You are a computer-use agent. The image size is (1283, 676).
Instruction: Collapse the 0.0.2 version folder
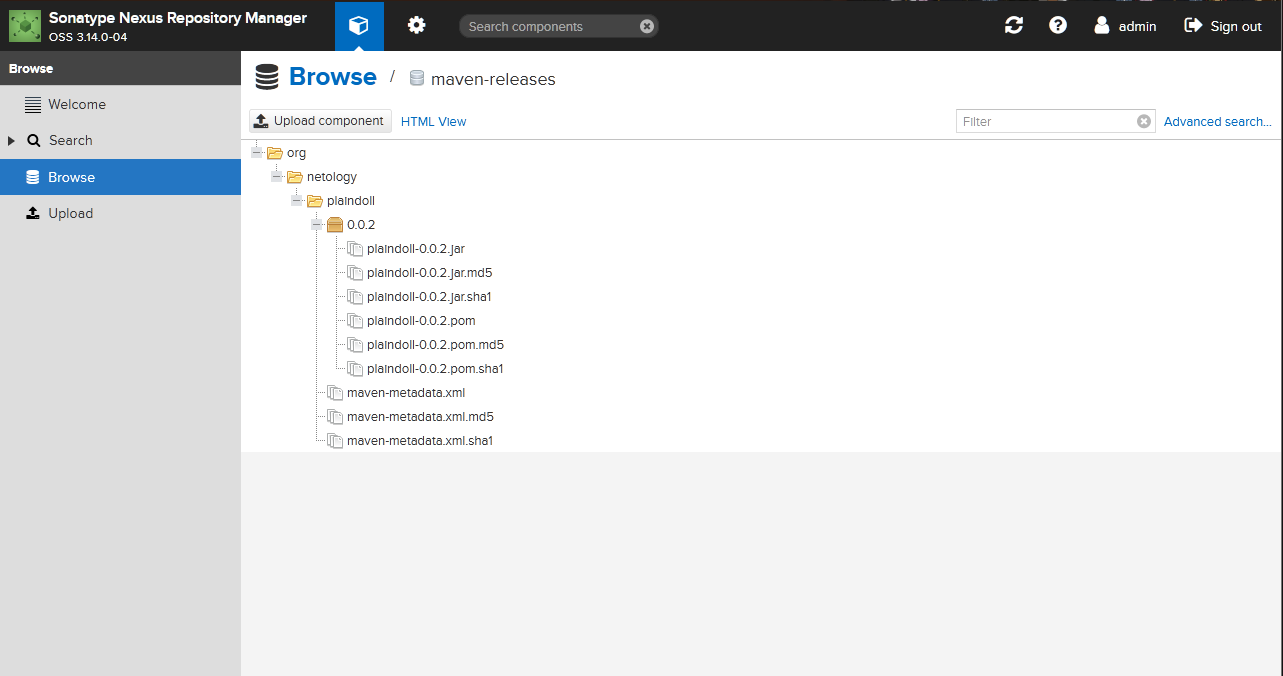click(x=316, y=224)
